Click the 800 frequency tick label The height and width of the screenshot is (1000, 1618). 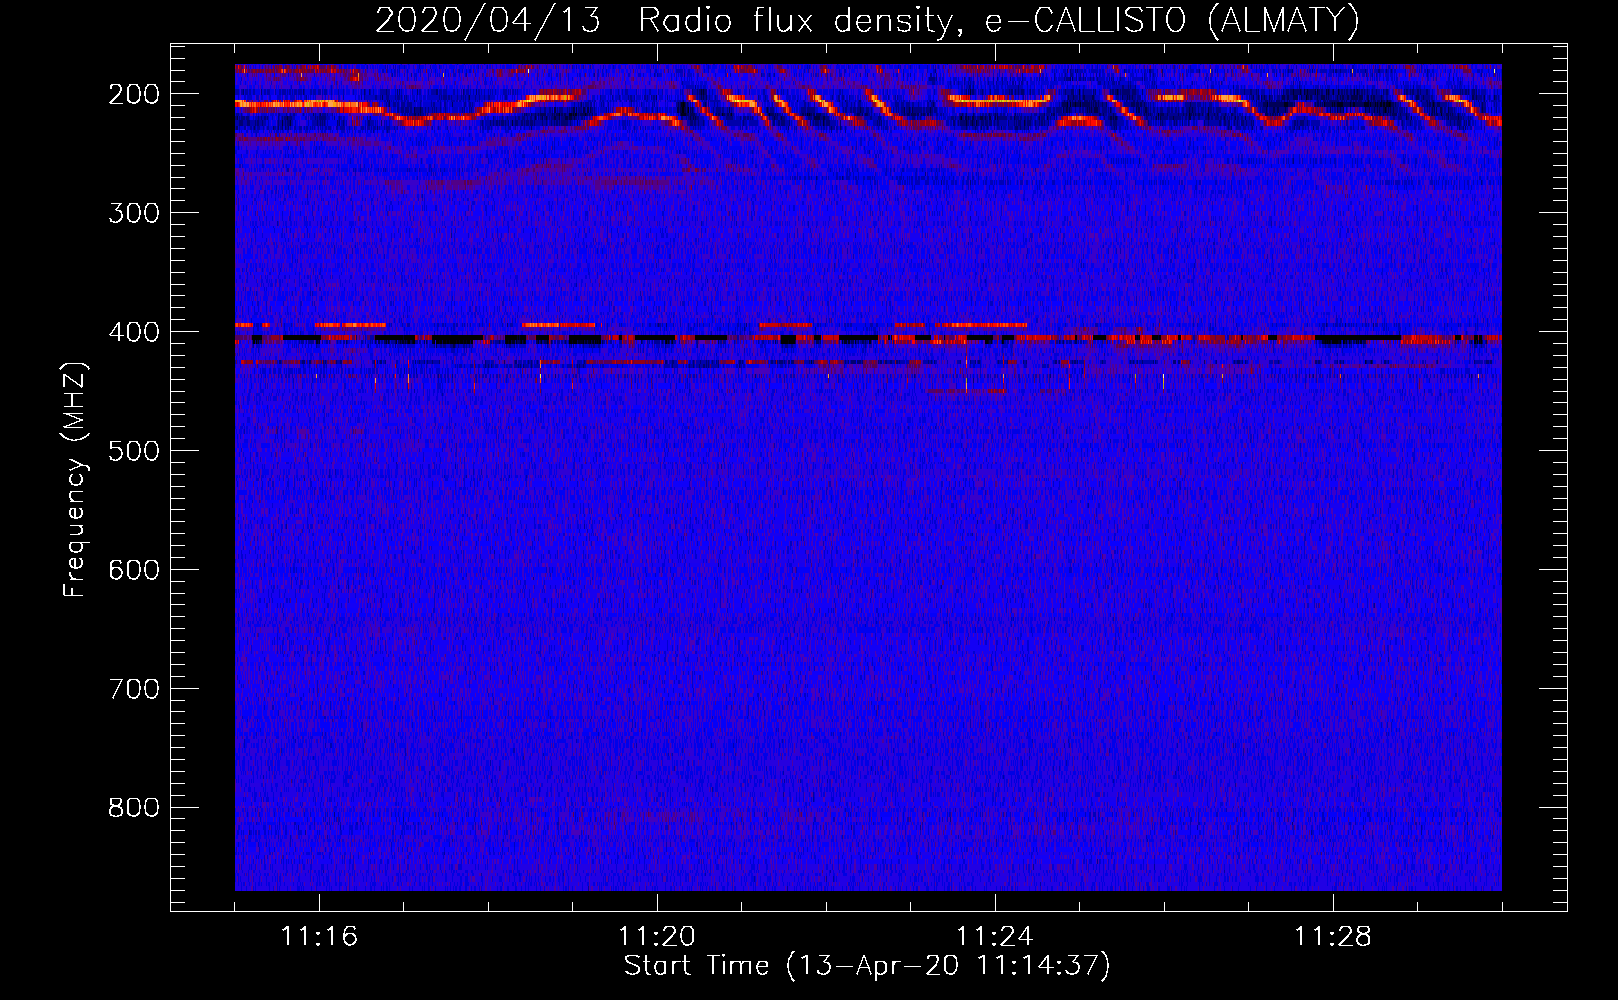[x=133, y=808]
